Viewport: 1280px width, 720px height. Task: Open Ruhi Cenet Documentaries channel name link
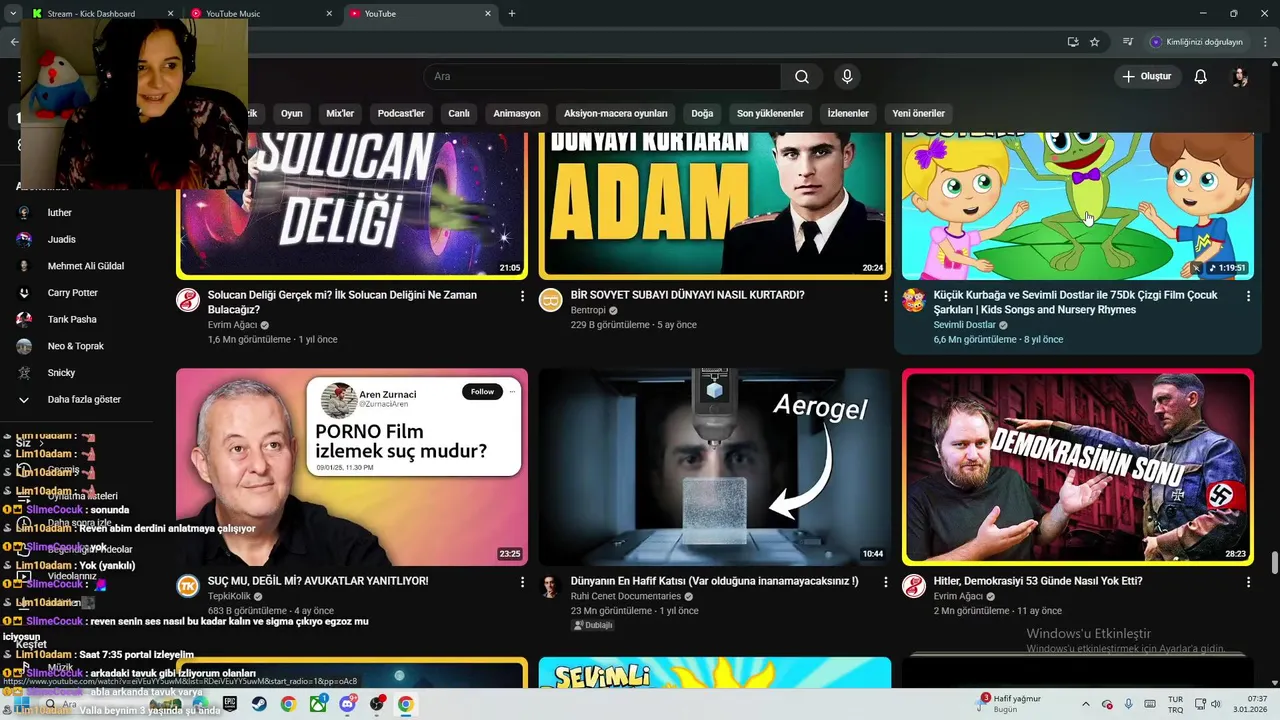[626, 596]
